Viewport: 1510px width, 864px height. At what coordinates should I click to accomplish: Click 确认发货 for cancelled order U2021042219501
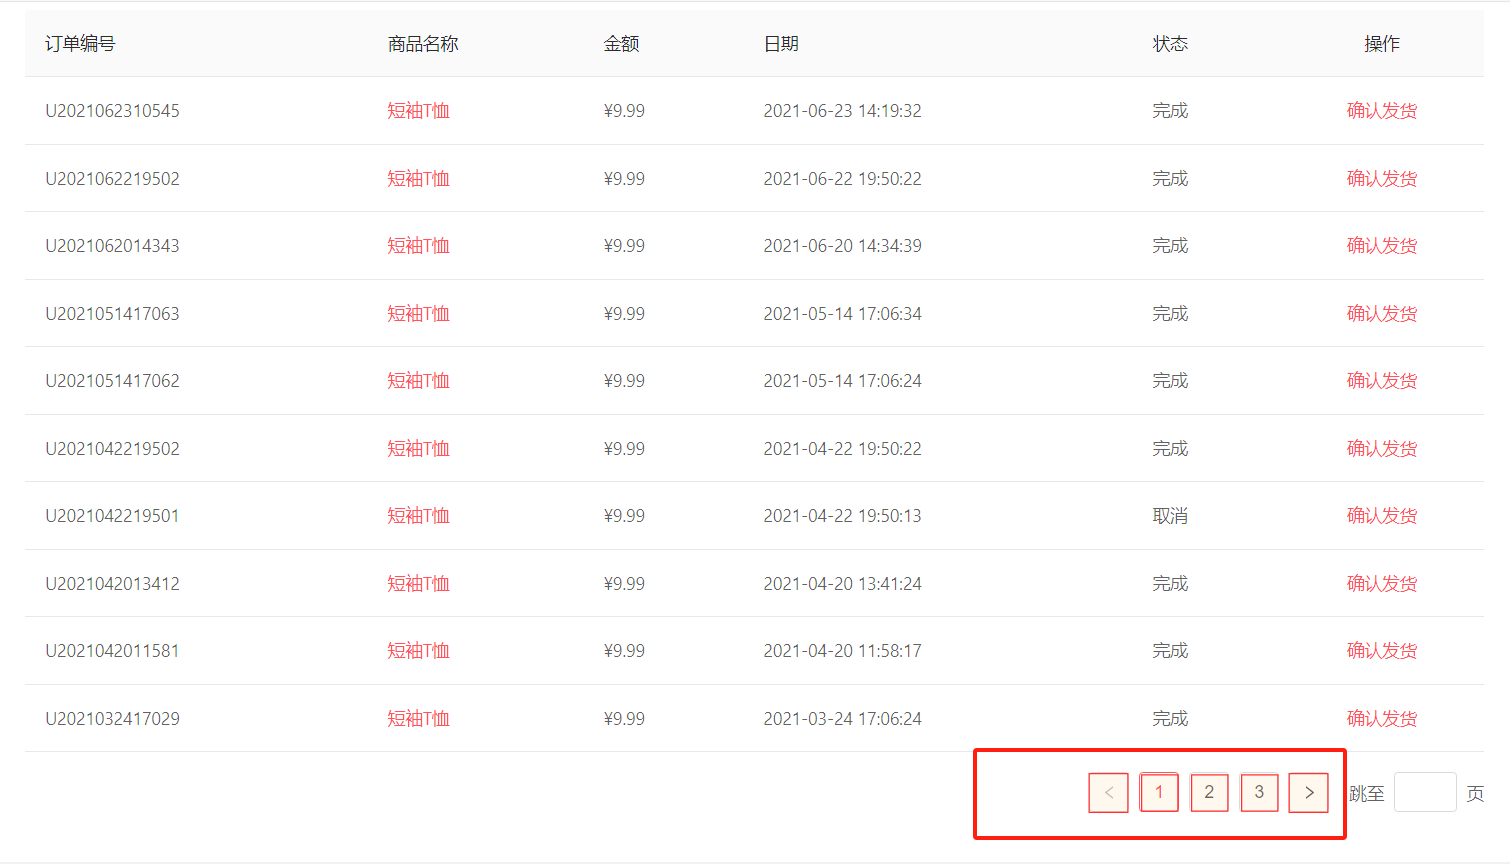[x=1381, y=516]
